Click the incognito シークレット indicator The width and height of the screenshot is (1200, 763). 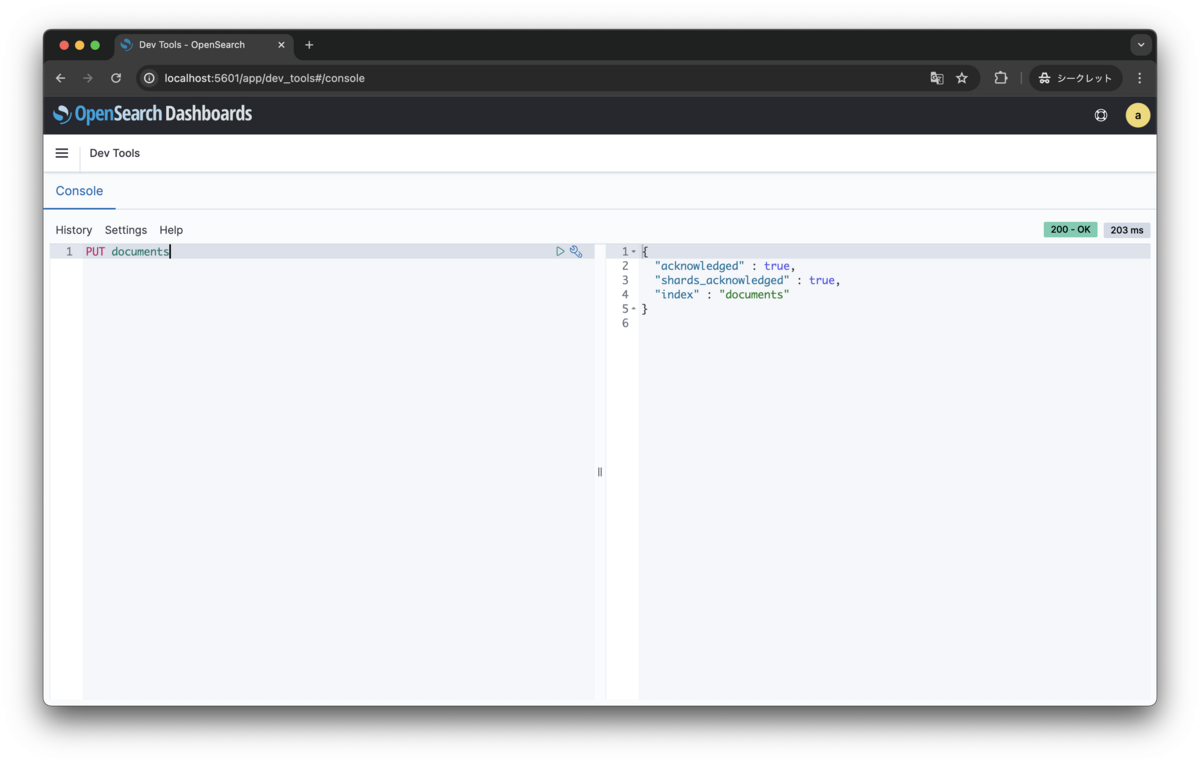pos(1076,78)
